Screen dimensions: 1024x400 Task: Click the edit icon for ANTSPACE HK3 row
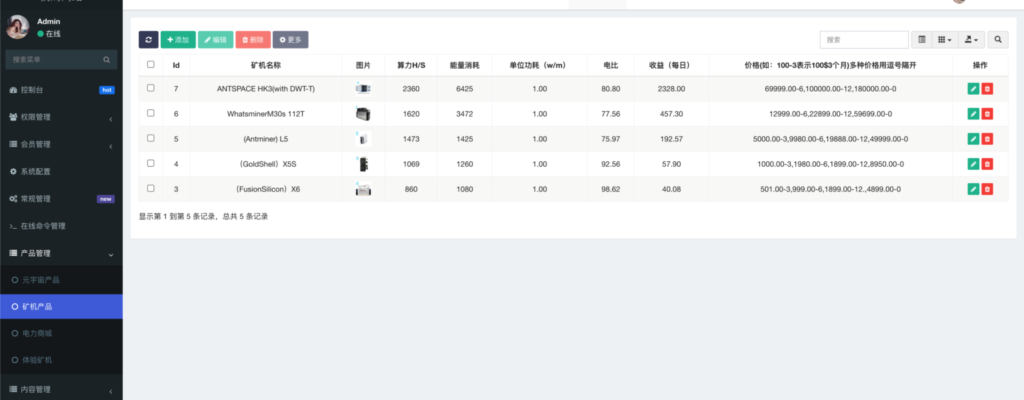[x=973, y=89]
